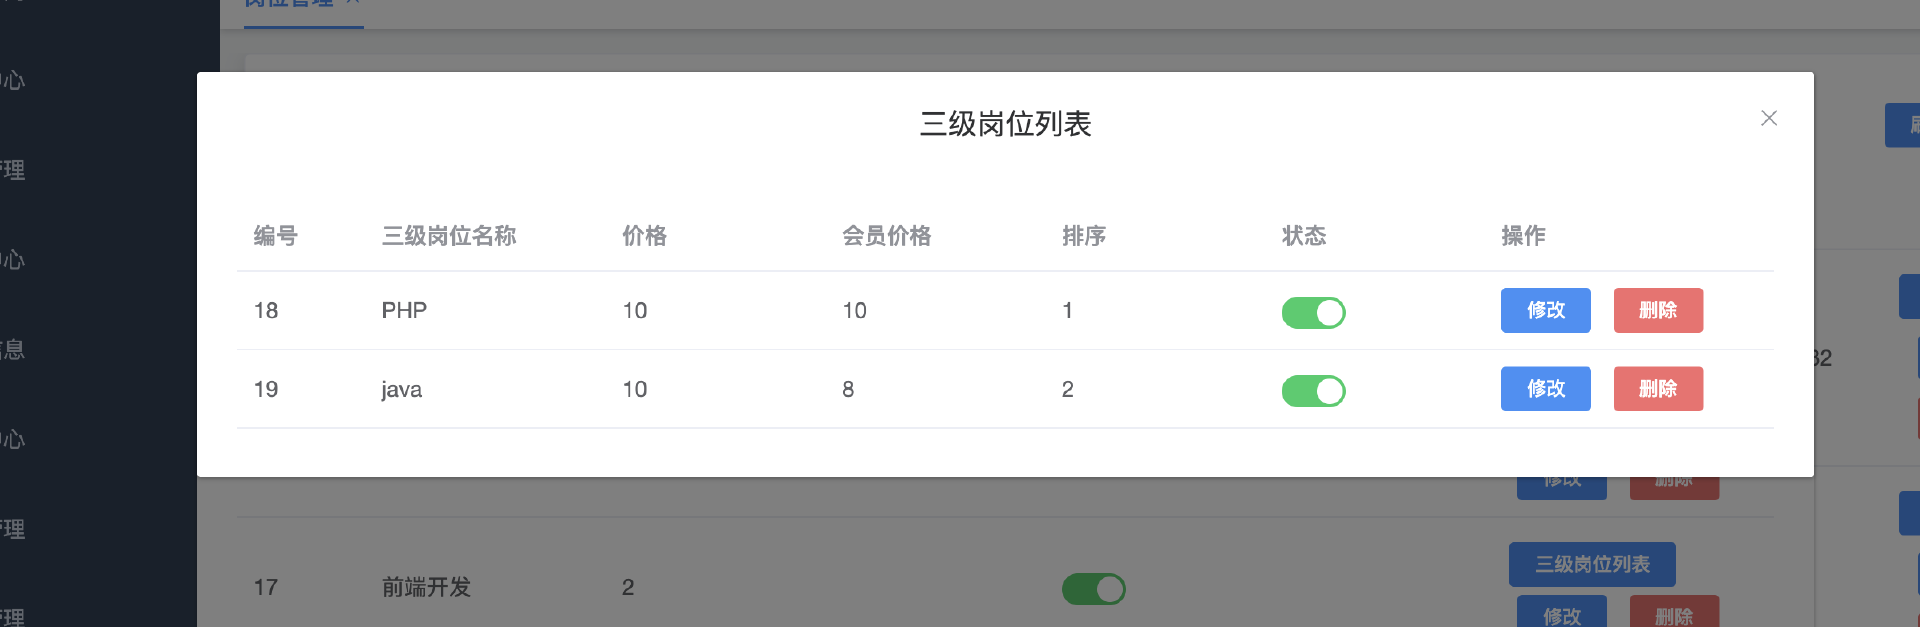
Task: Click the 三级岗位名称 column header
Action: (x=448, y=236)
